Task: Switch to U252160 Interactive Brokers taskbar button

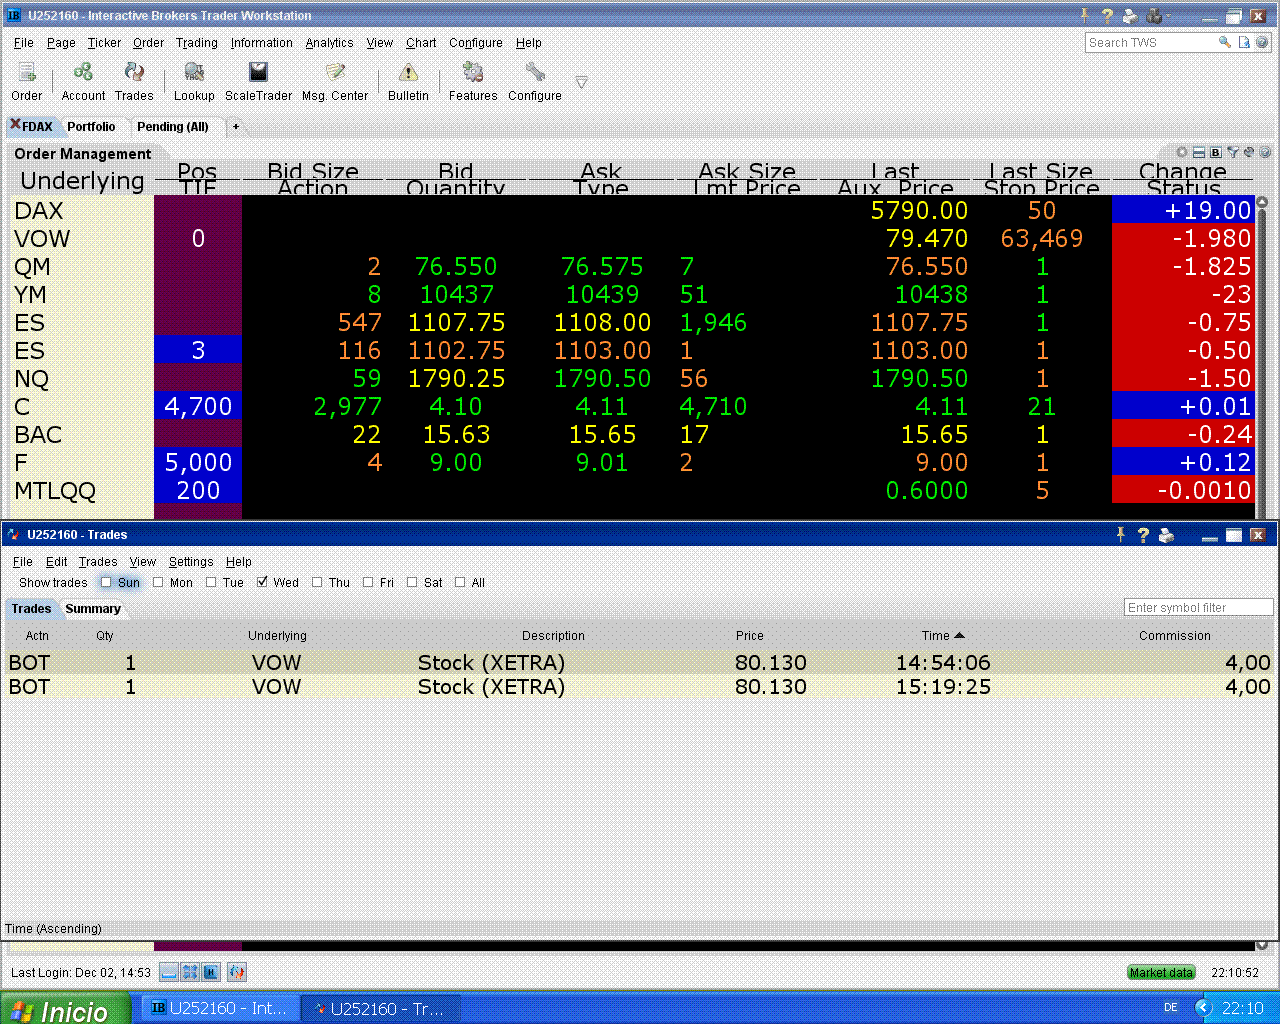Action: pos(218,1008)
